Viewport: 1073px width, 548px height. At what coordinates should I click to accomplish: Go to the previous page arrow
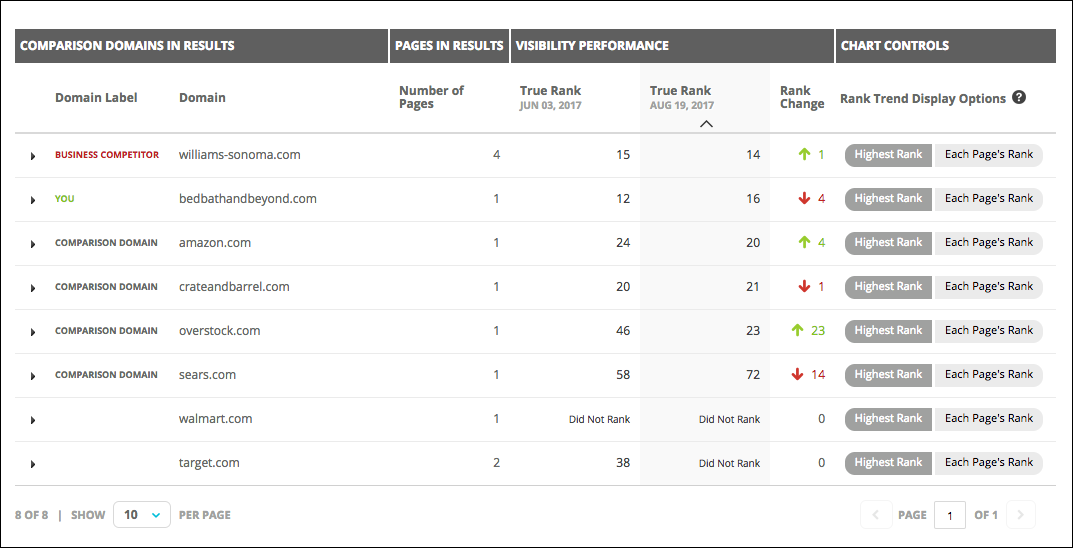tap(876, 515)
